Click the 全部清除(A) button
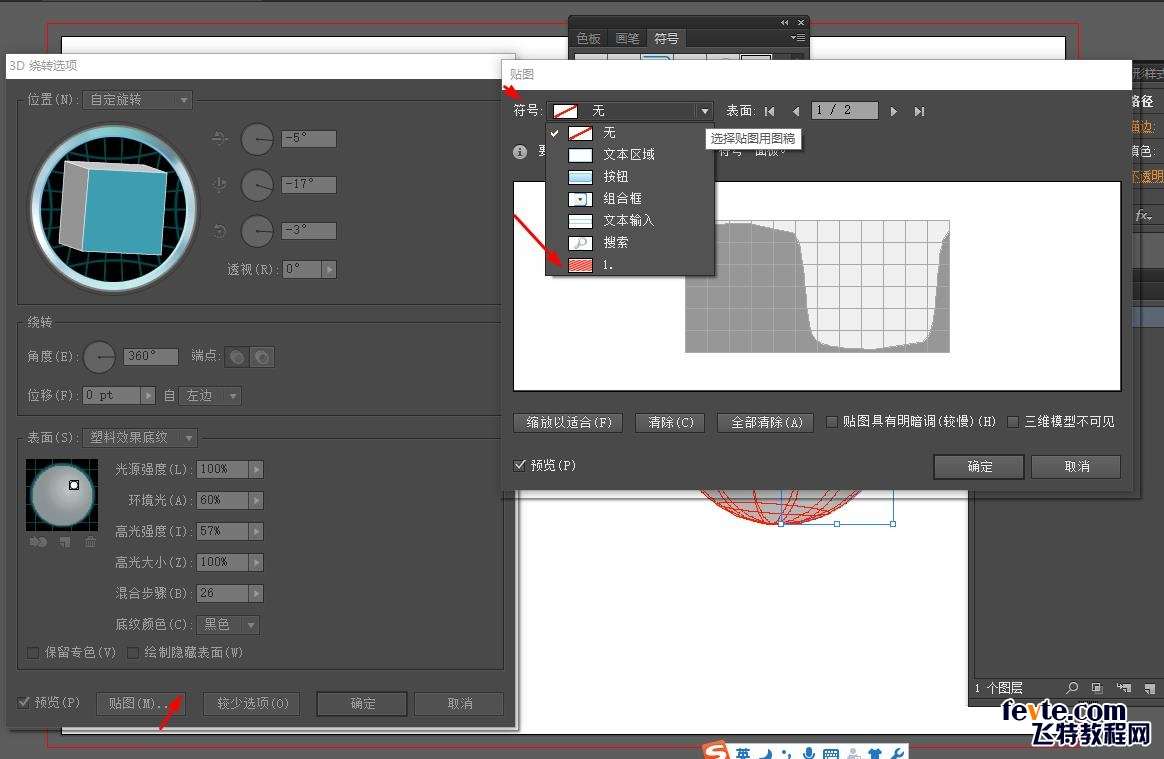 [765, 423]
